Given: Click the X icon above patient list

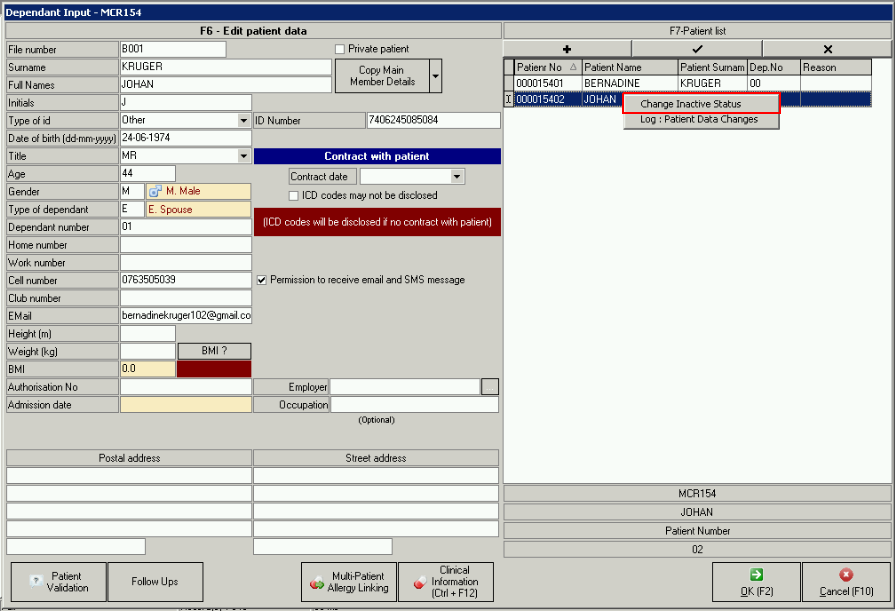Looking at the screenshot, I should click(827, 49).
